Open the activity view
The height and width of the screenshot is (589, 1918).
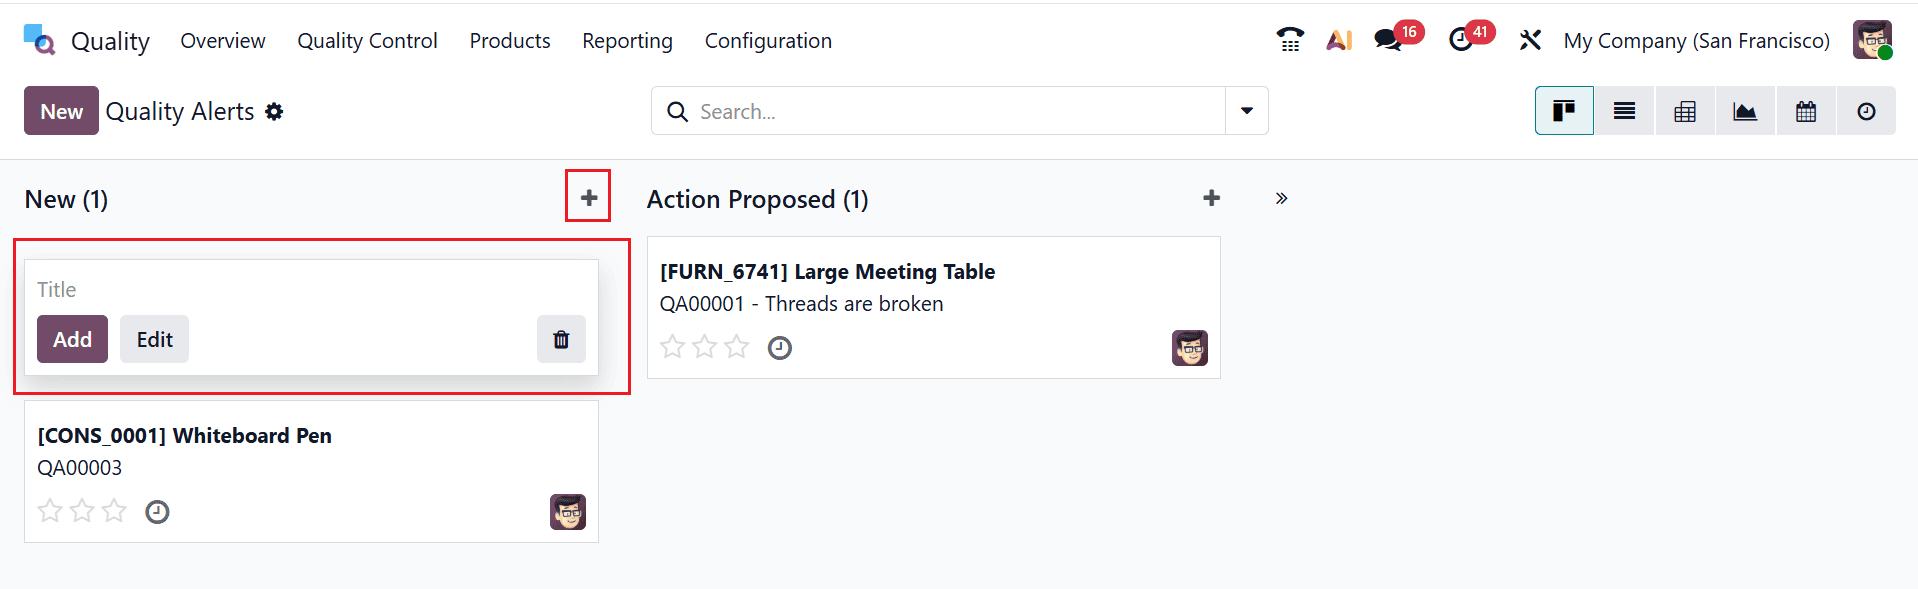[1865, 110]
